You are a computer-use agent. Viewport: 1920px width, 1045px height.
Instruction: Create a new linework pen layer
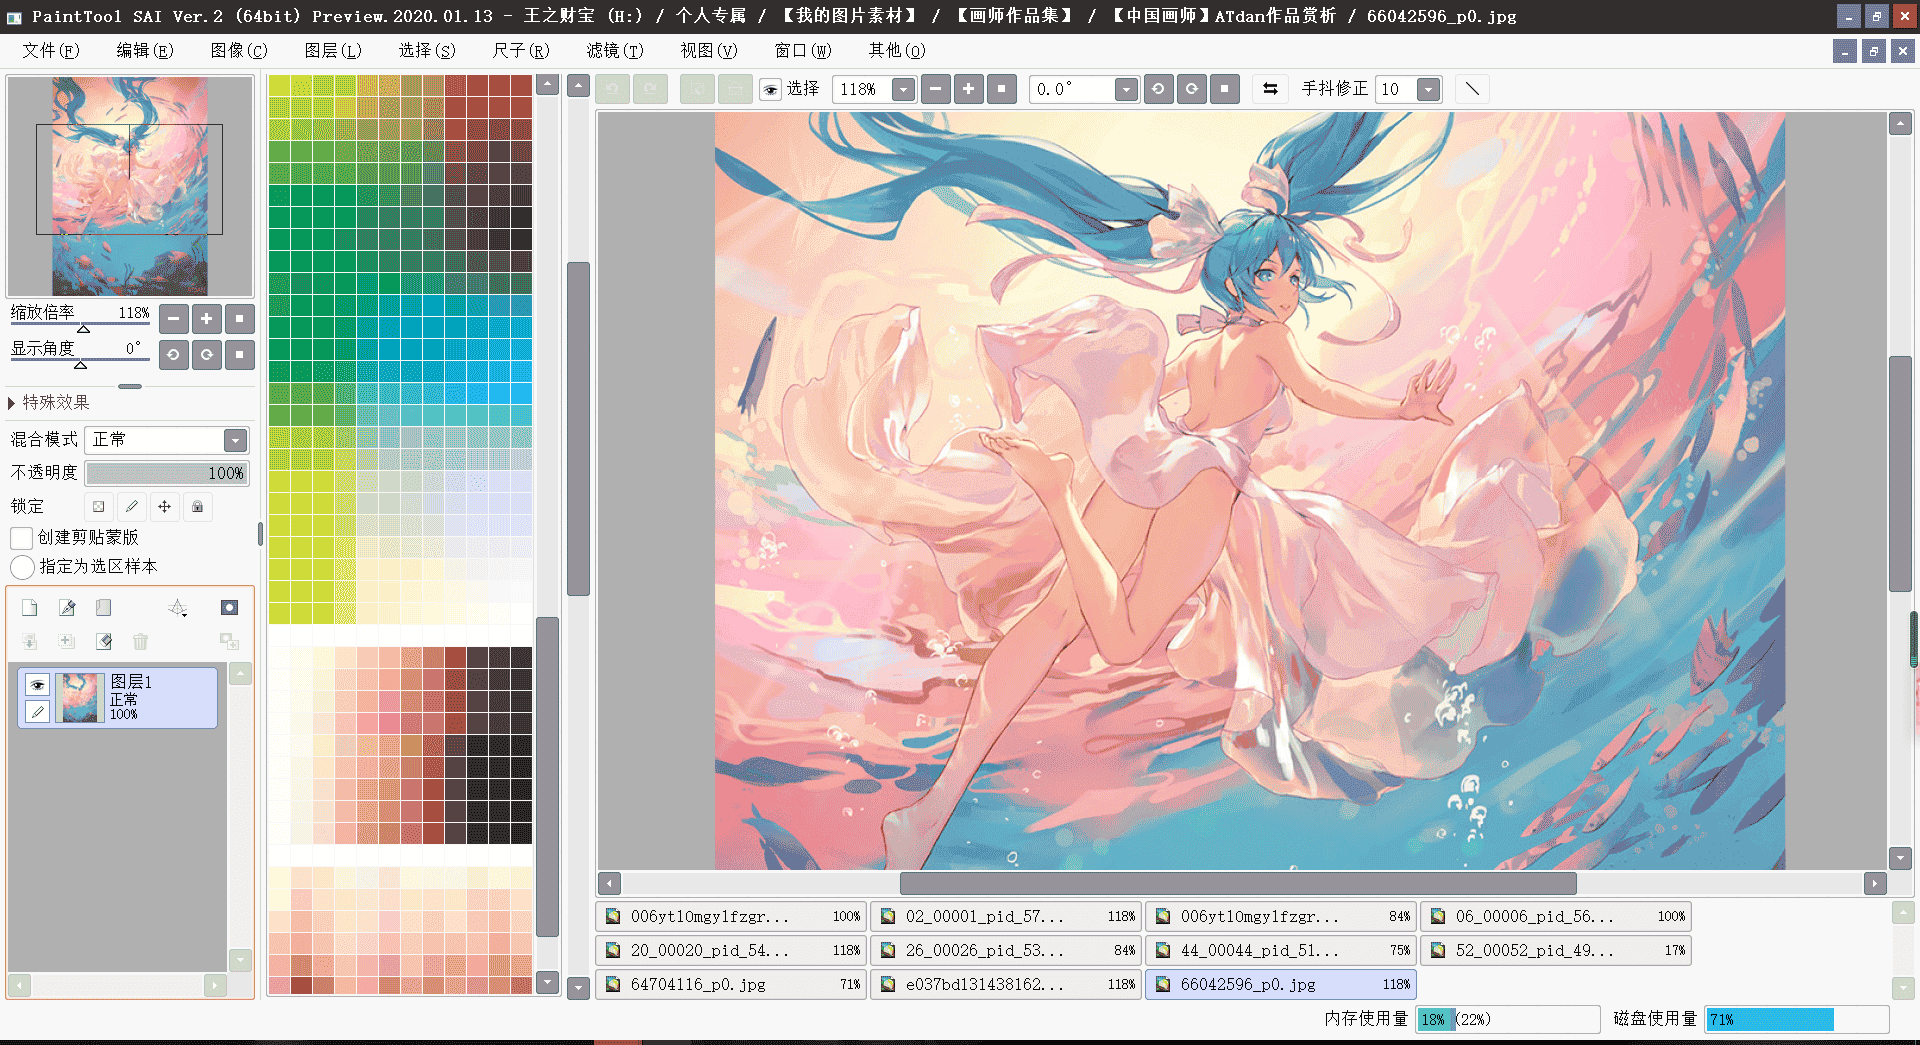coord(67,608)
